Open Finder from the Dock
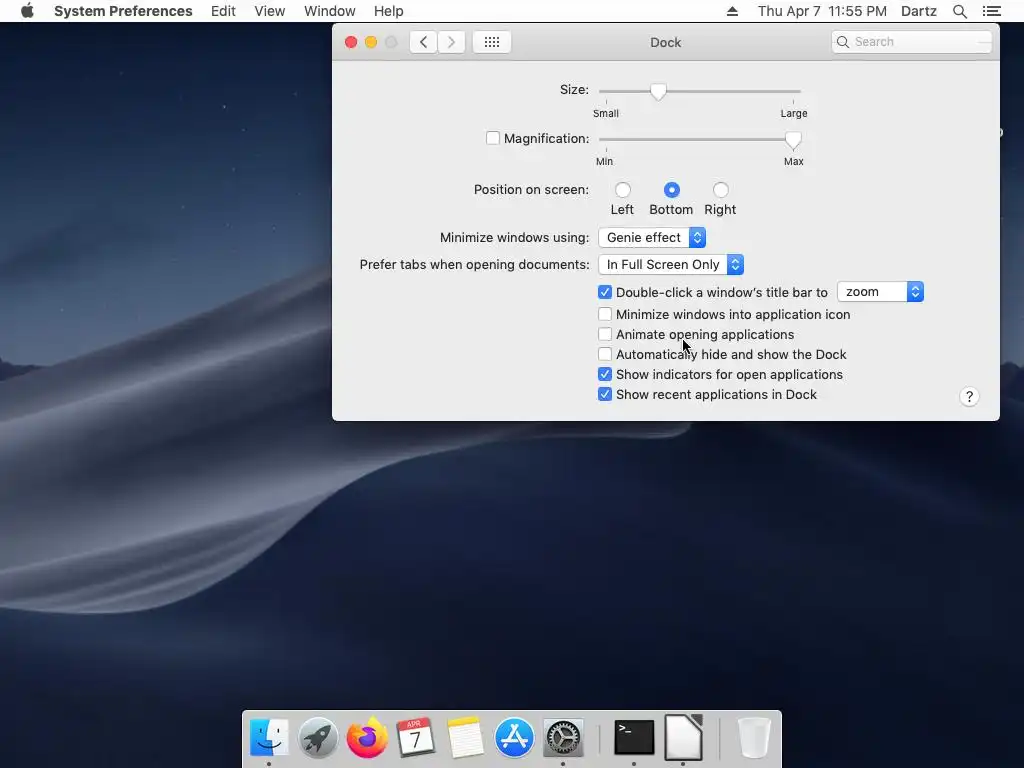The image size is (1024, 768). tap(269, 738)
